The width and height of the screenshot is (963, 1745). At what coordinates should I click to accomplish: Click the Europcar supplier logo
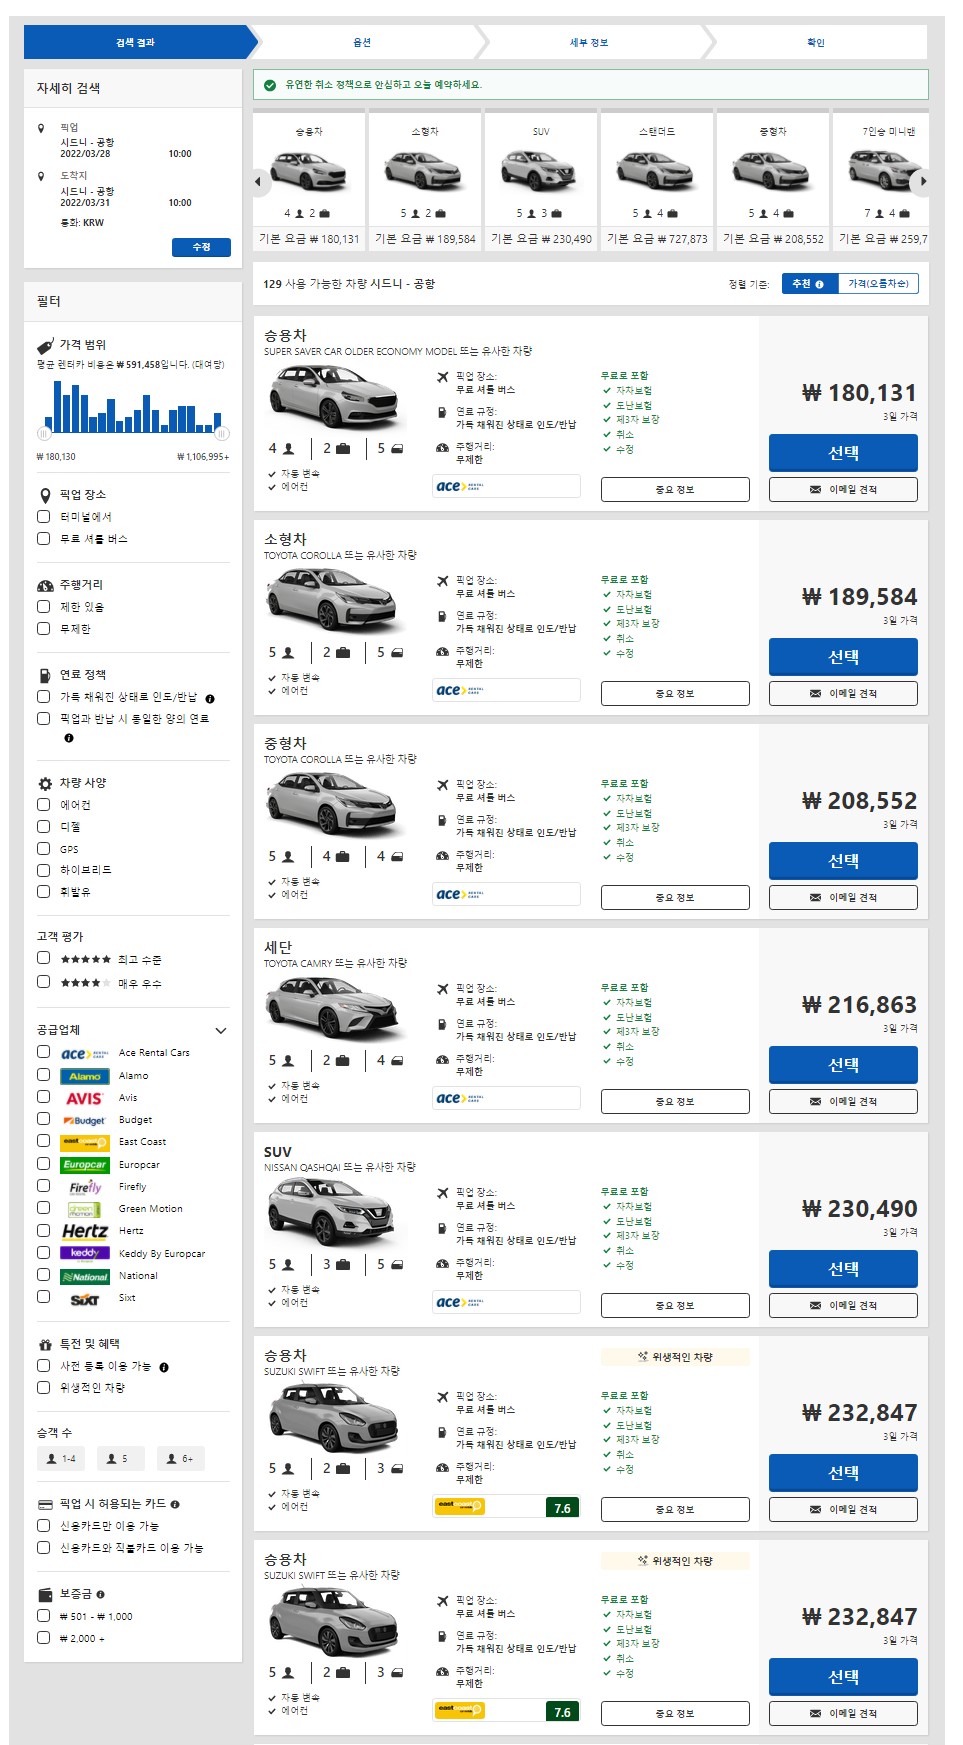pyautogui.click(x=85, y=1165)
